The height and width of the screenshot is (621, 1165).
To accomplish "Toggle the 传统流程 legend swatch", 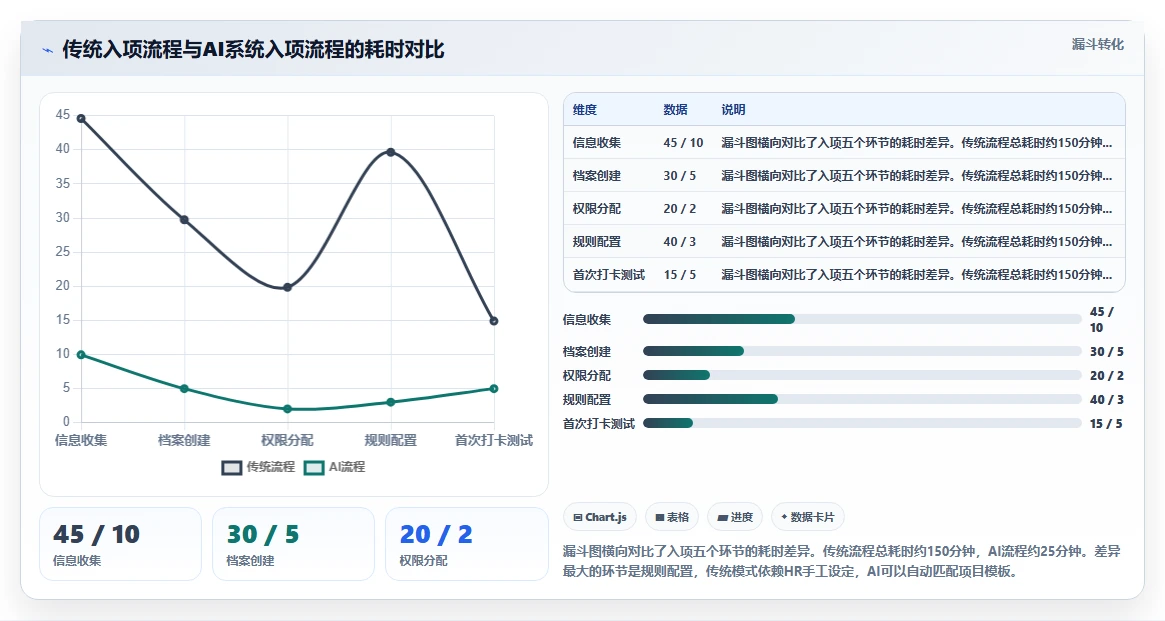I will pyautogui.click(x=232, y=467).
